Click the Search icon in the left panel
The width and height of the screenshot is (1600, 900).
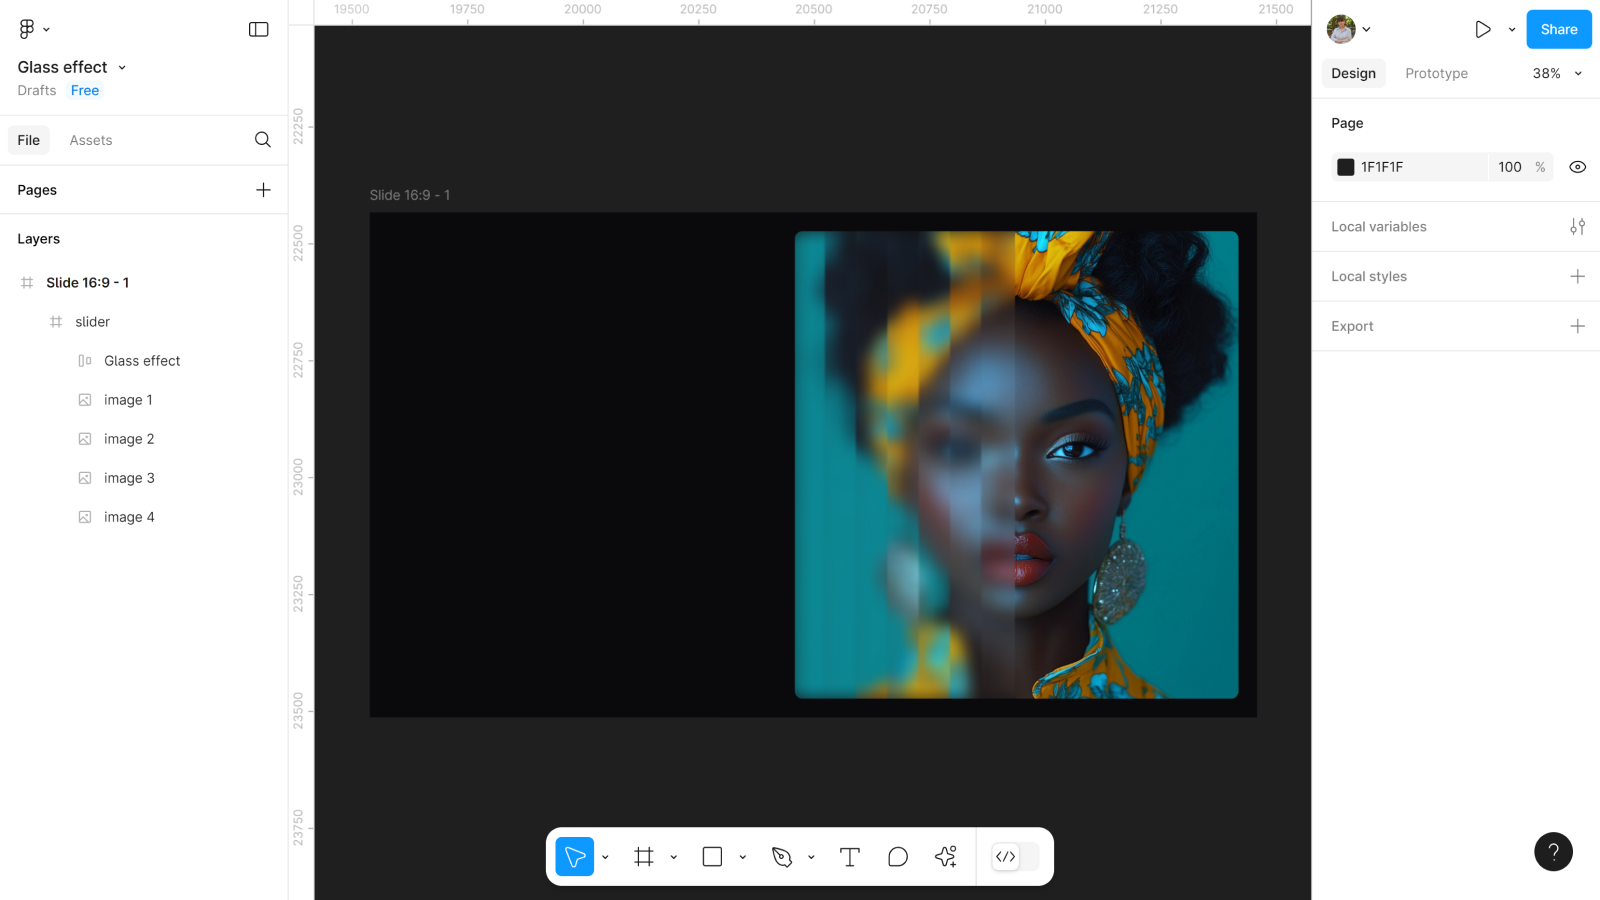point(262,140)
